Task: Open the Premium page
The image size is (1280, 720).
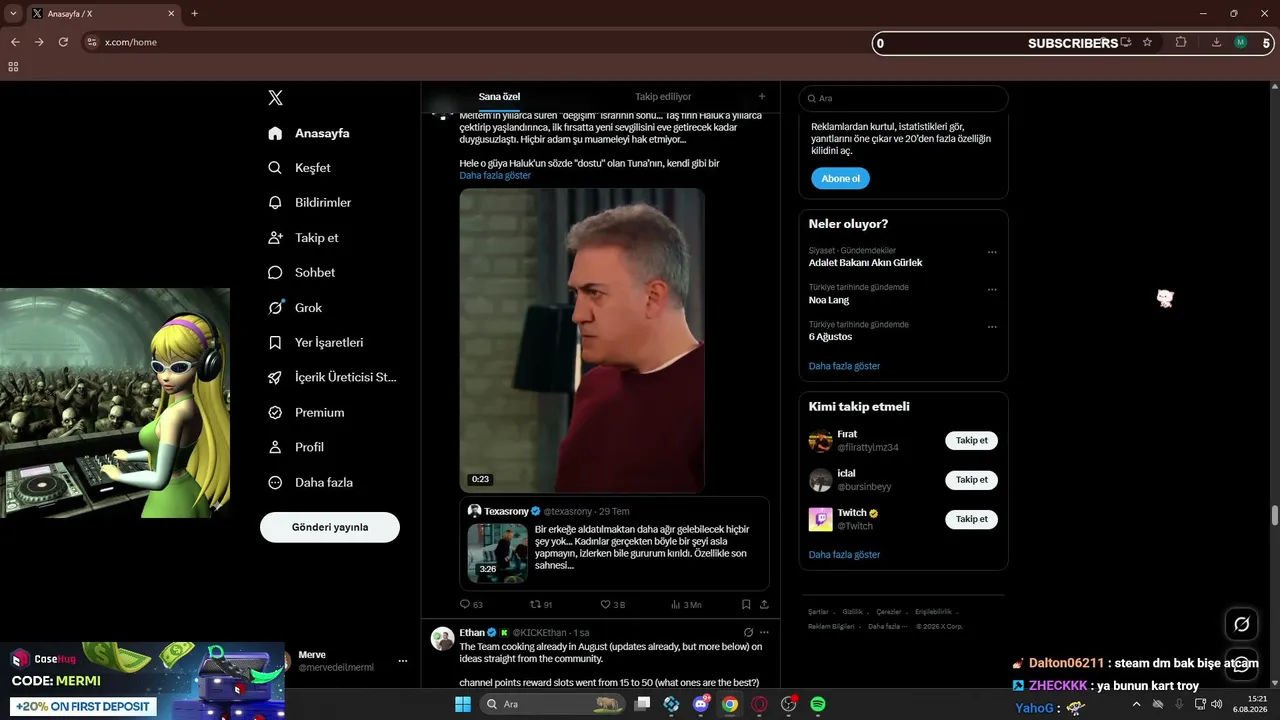Action: click(306, 413)
